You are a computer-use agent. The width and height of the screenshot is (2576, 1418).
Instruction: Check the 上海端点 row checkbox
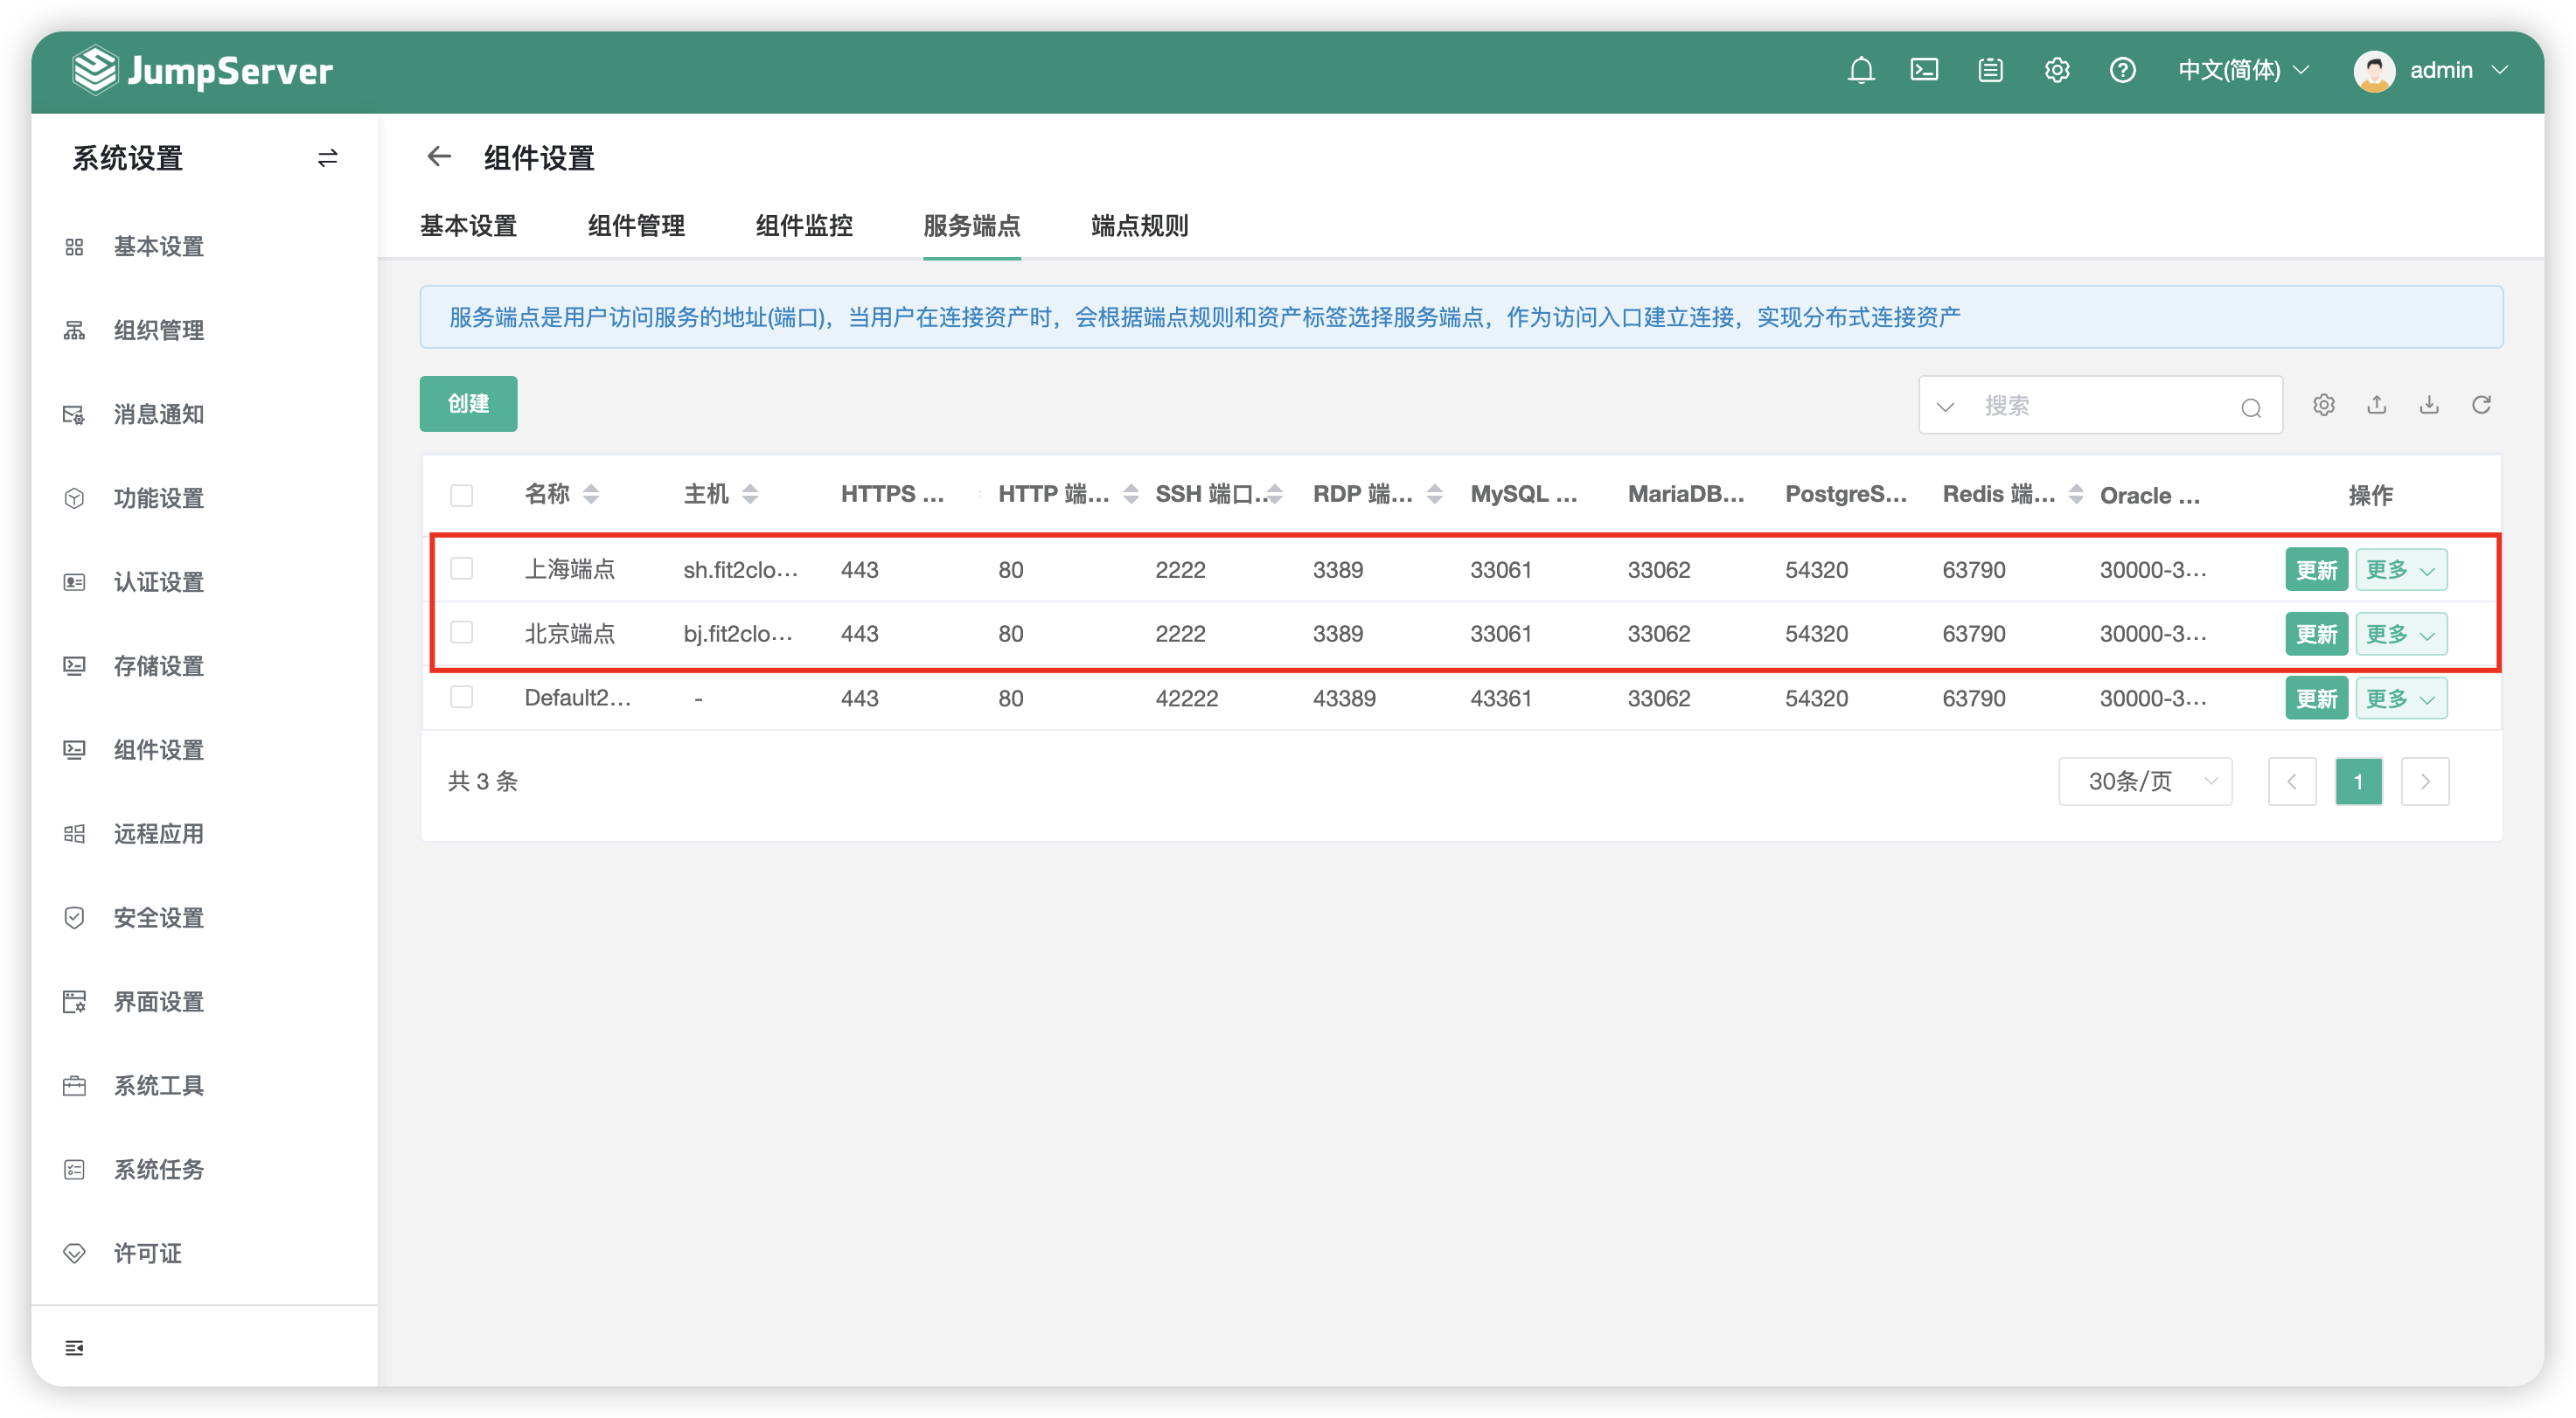(x=461, y=568)
